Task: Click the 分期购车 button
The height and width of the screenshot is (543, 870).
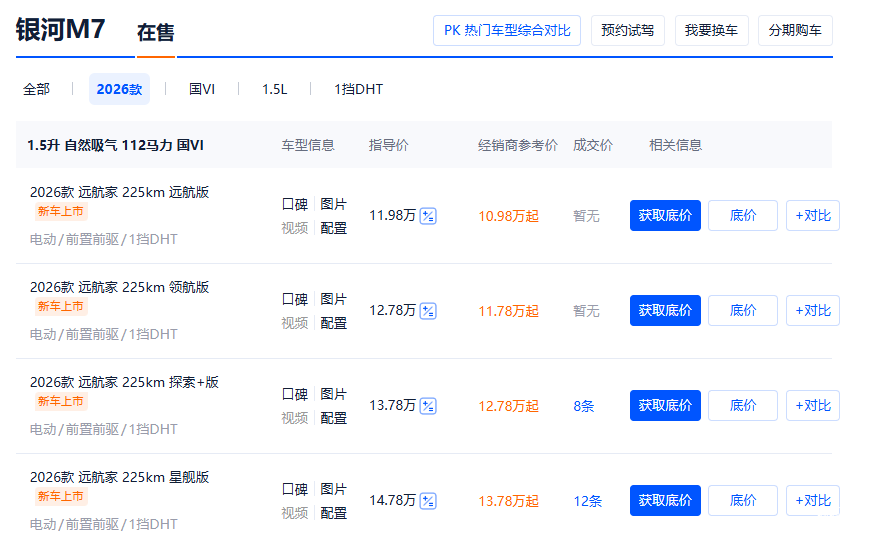Action: [795, 31]
